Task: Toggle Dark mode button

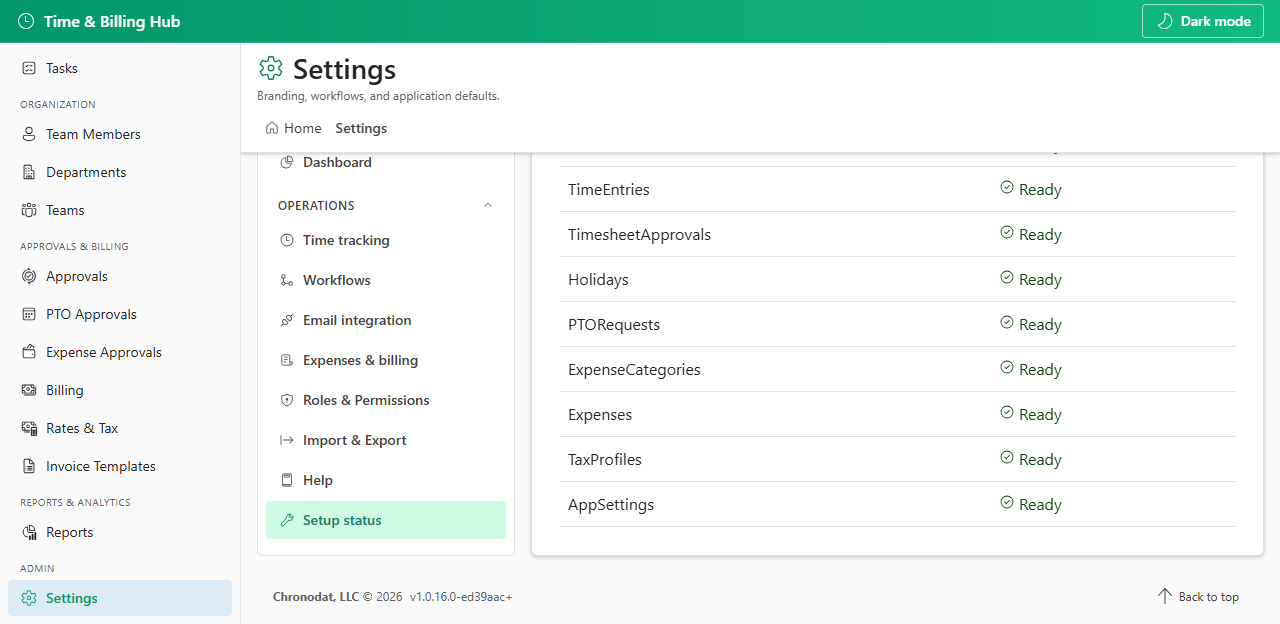Action: pyautogui.click(x=1204, y=21)
